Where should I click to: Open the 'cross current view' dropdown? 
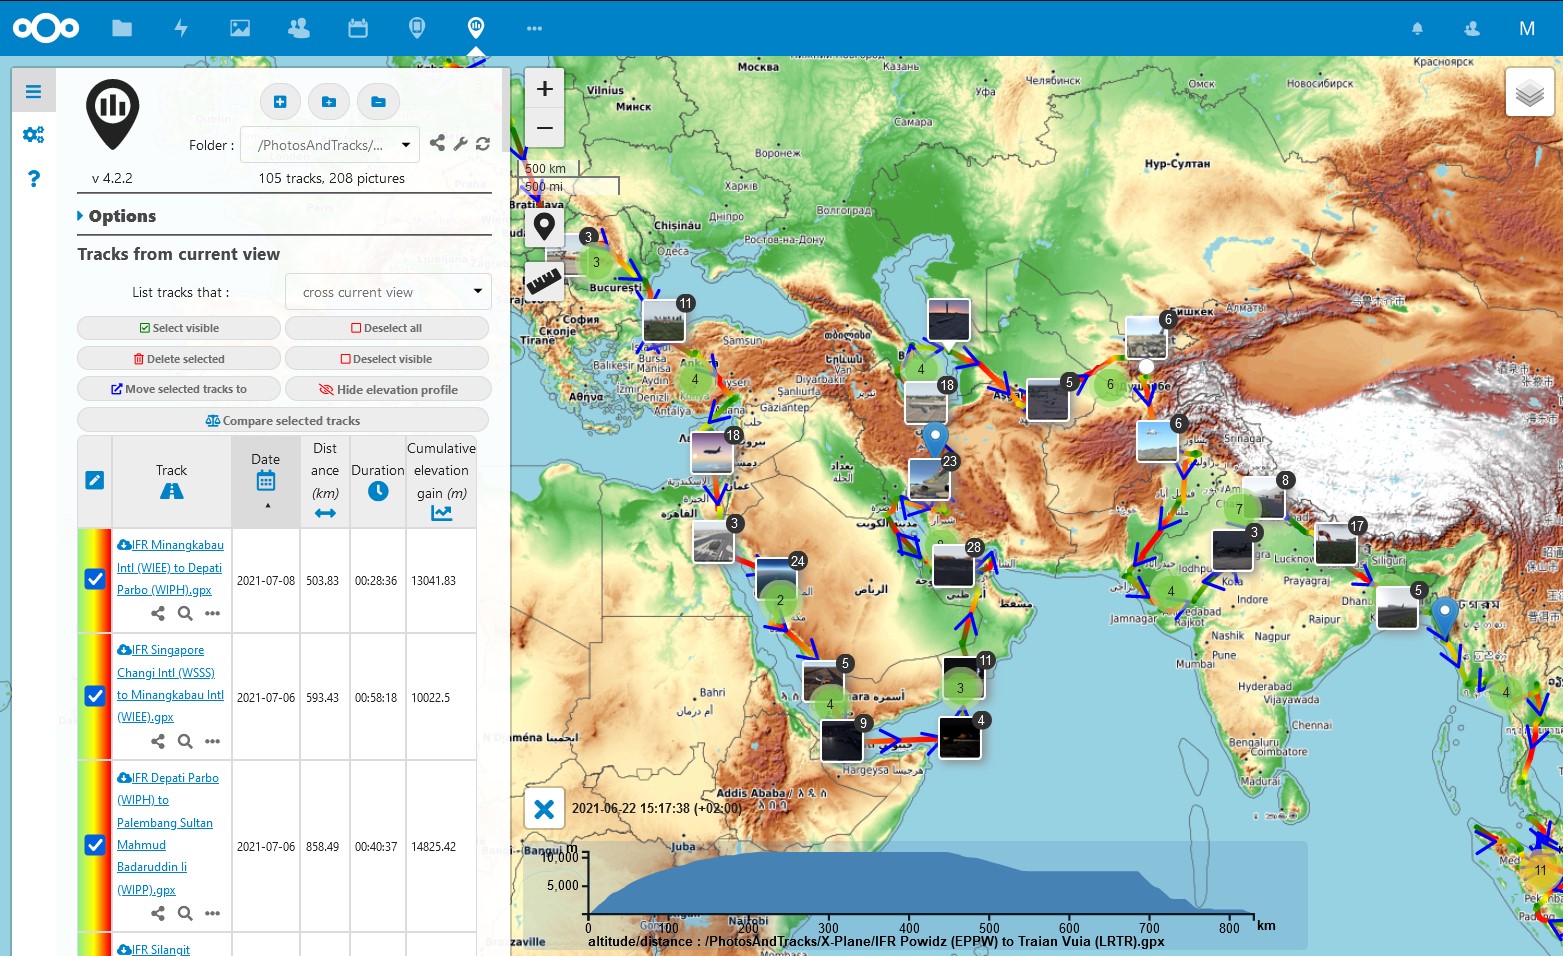coord(388,292)
